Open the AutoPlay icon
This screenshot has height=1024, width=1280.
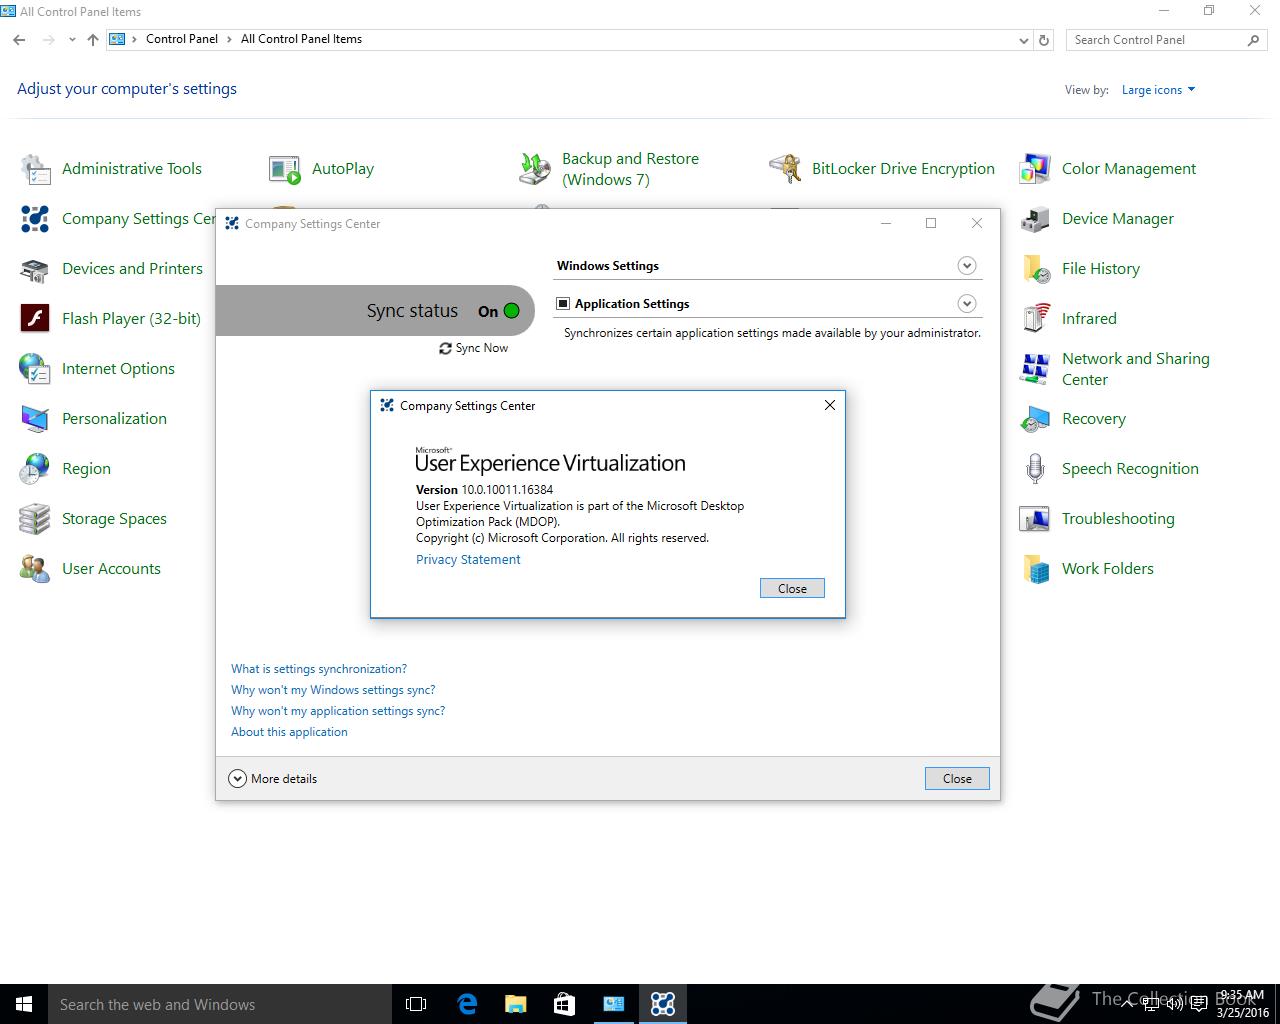285,169
